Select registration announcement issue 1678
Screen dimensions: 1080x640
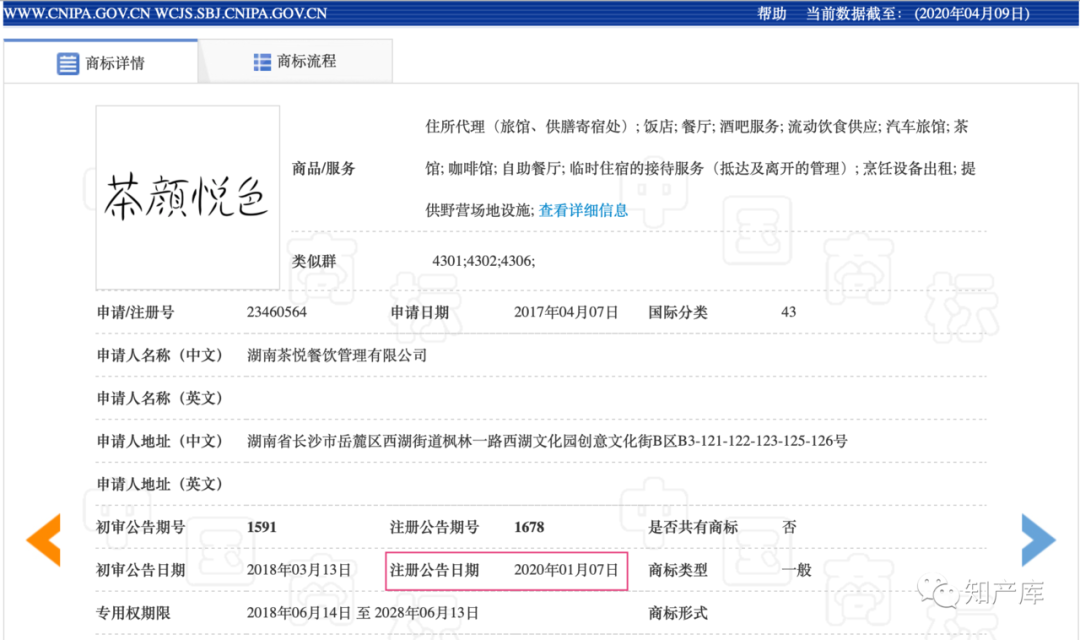click(x=529, y=527)
